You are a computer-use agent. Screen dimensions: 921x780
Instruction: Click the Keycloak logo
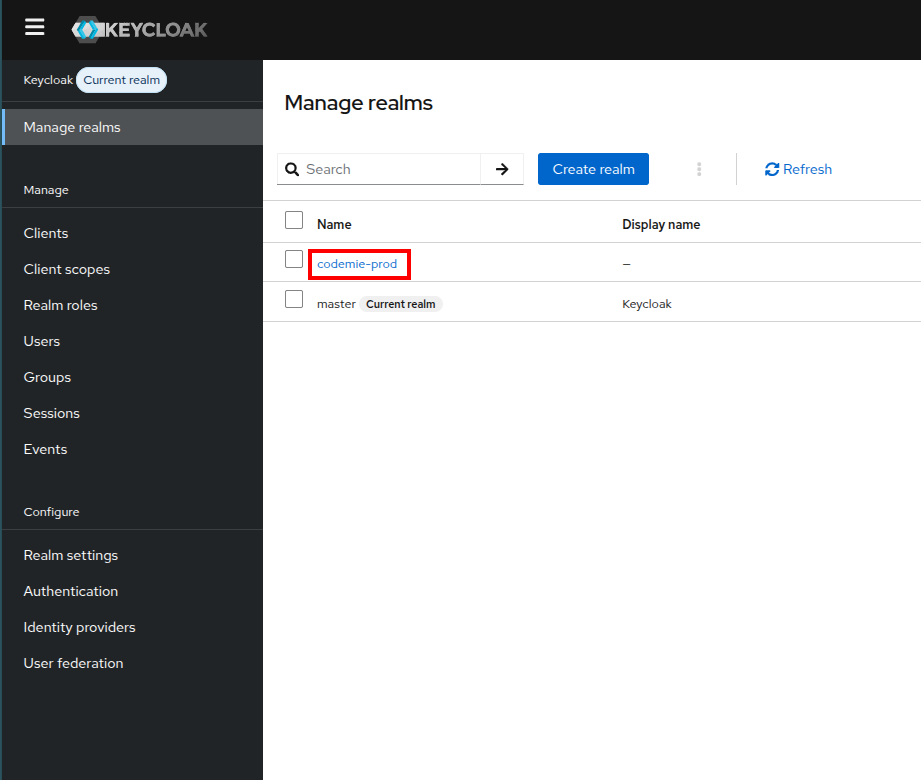point(139,29)
